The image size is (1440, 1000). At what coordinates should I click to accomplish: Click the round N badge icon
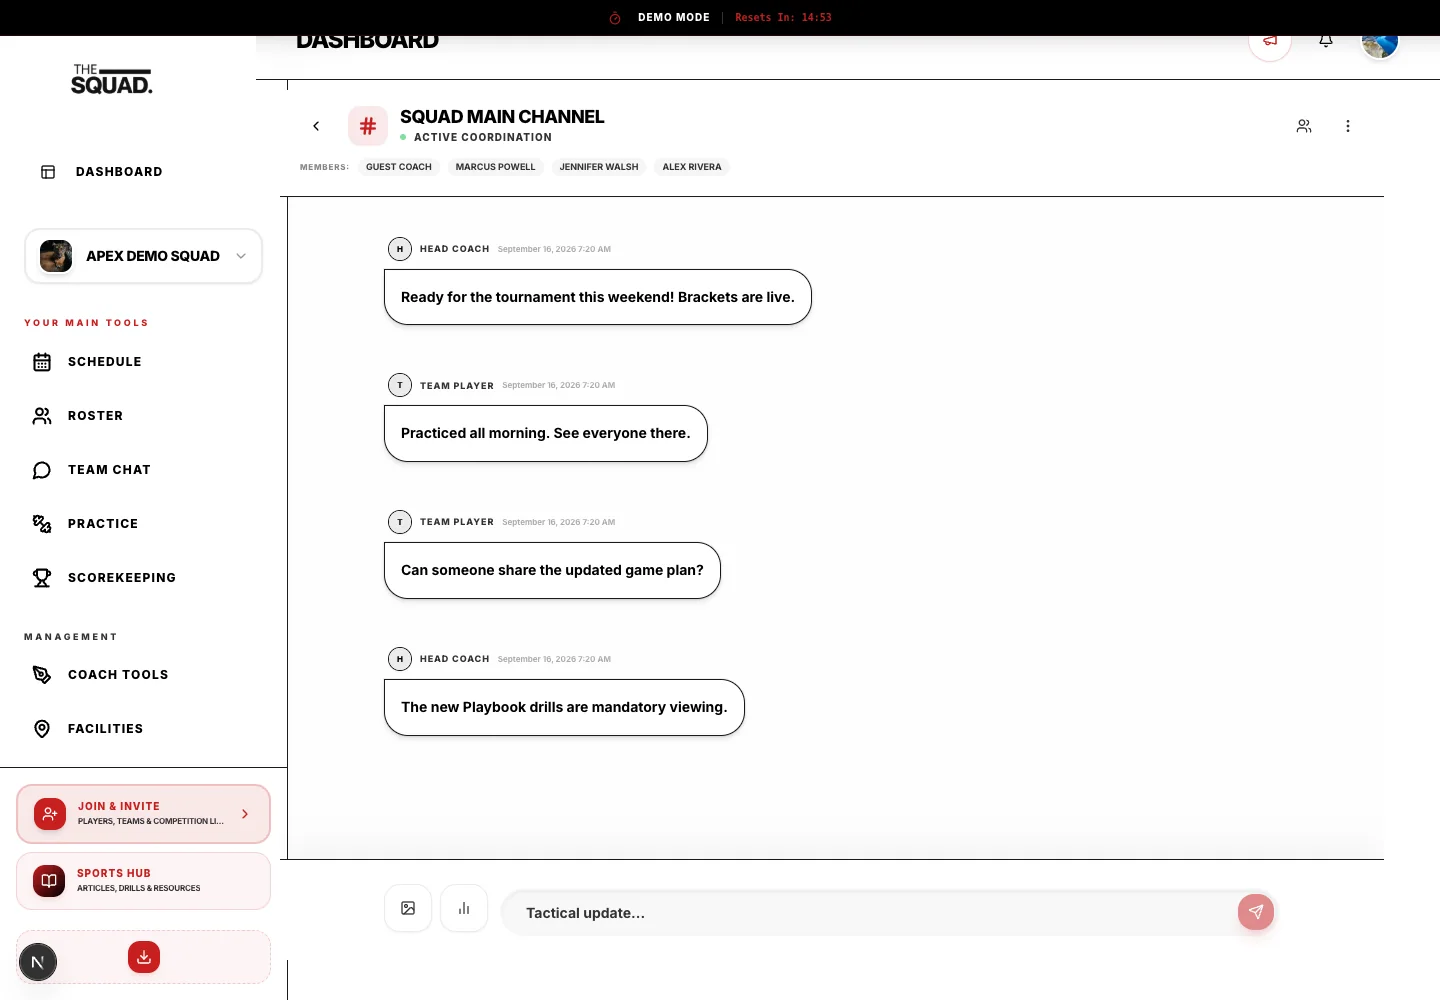pyautogui.click(x=38, y=963)
